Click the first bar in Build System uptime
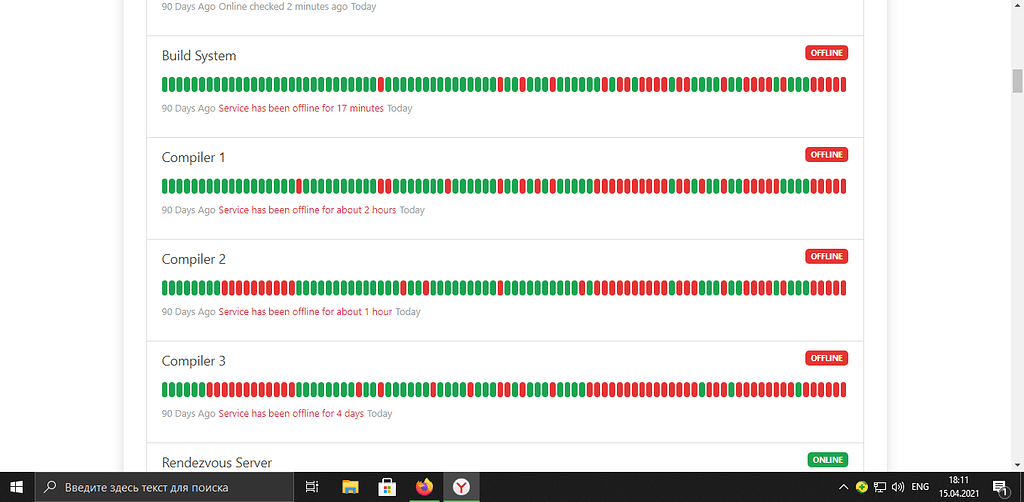 click(x=165, y=85)
